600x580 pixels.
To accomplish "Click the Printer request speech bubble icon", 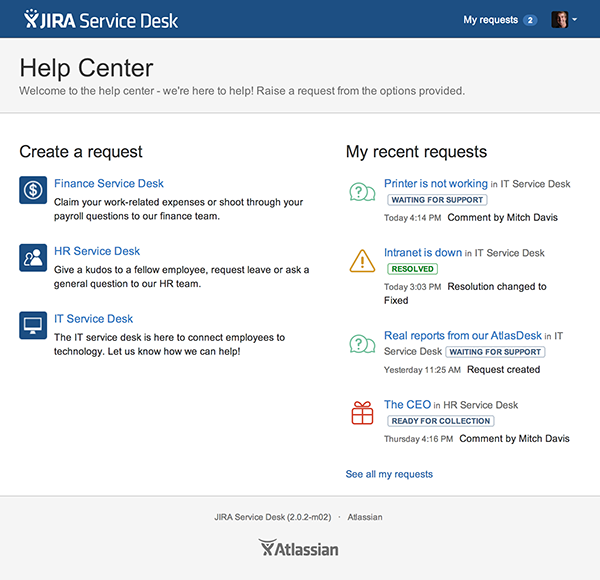I will 361,192.
